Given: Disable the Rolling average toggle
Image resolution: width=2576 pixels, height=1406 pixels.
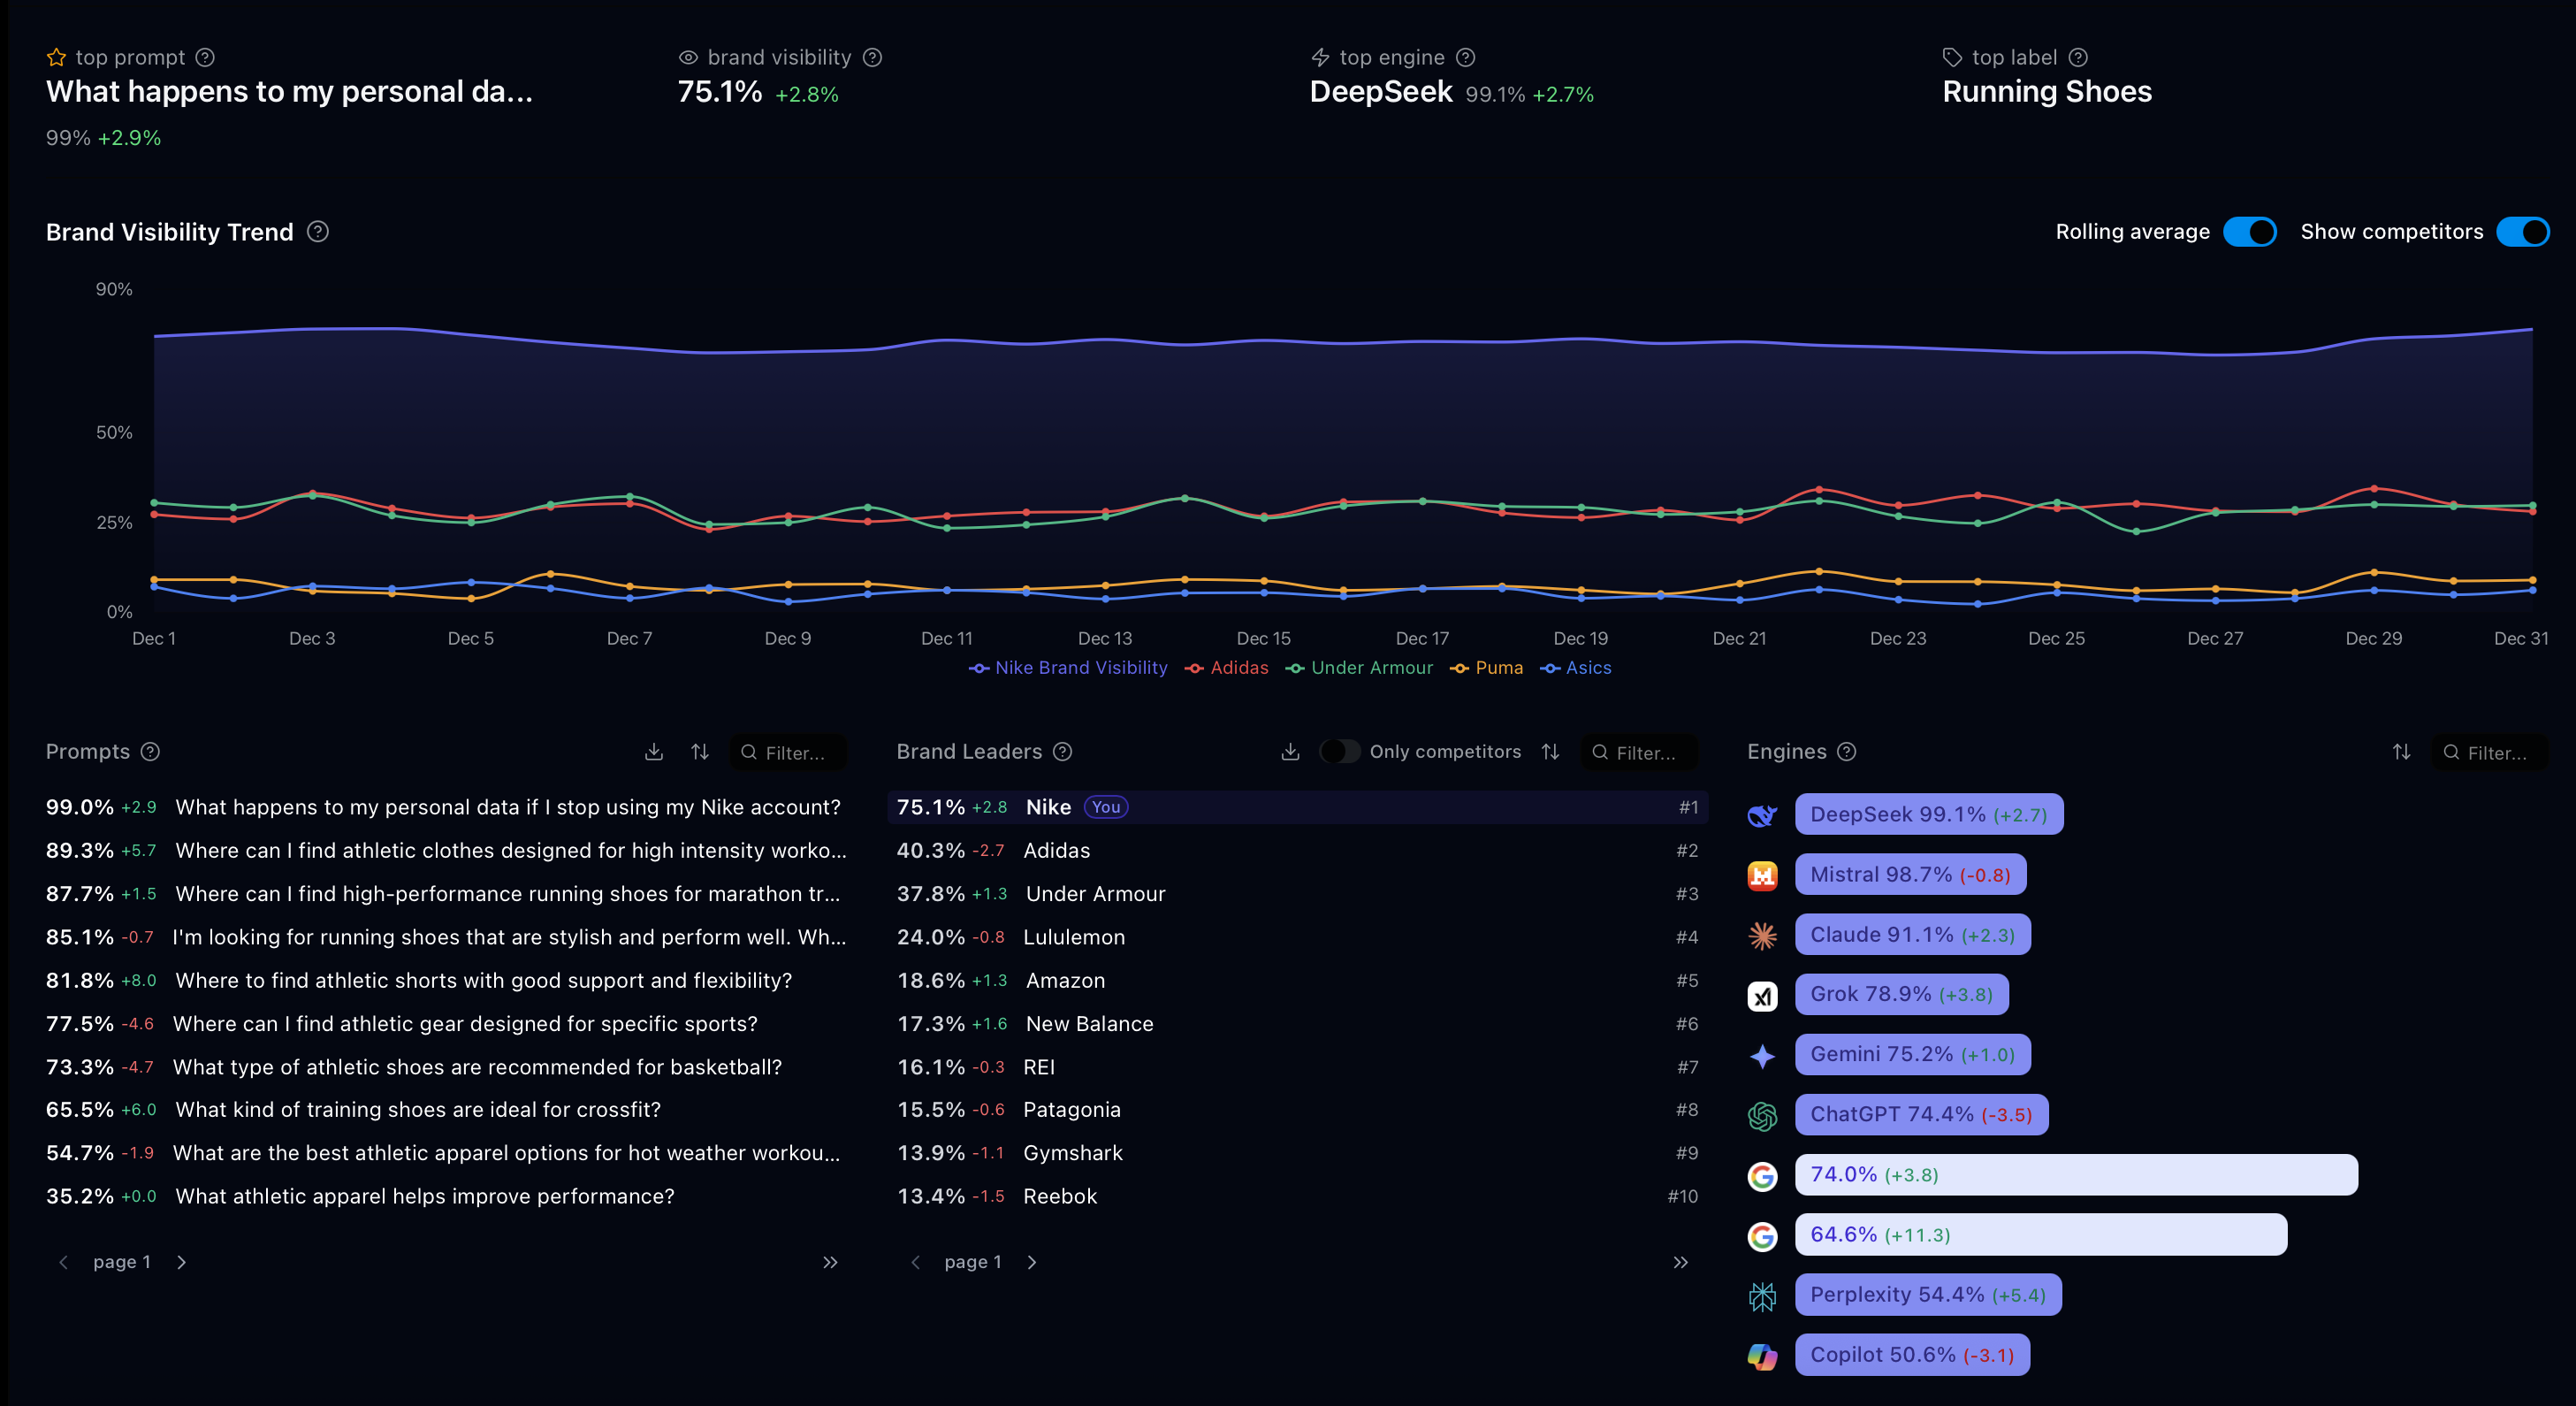Looking at the screenshot, I should tap(2251, 231).
